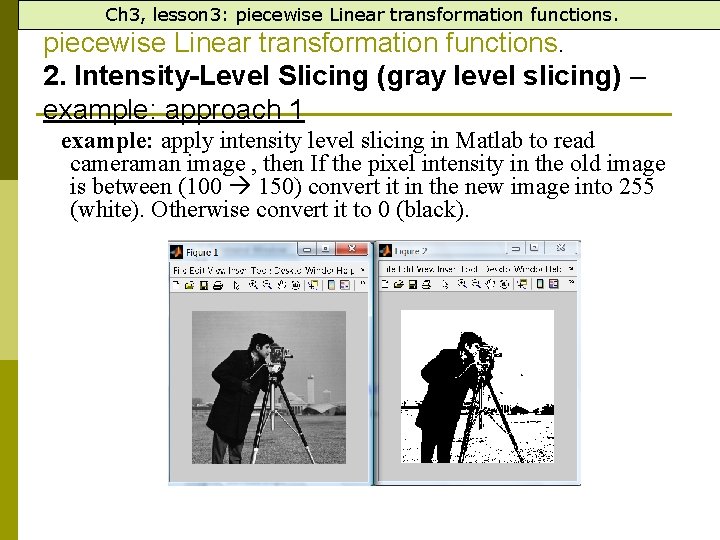This screenshot has height=540, width=720.
Task: Open Window menu in Figure 2
Action: (x=529, y=269)
